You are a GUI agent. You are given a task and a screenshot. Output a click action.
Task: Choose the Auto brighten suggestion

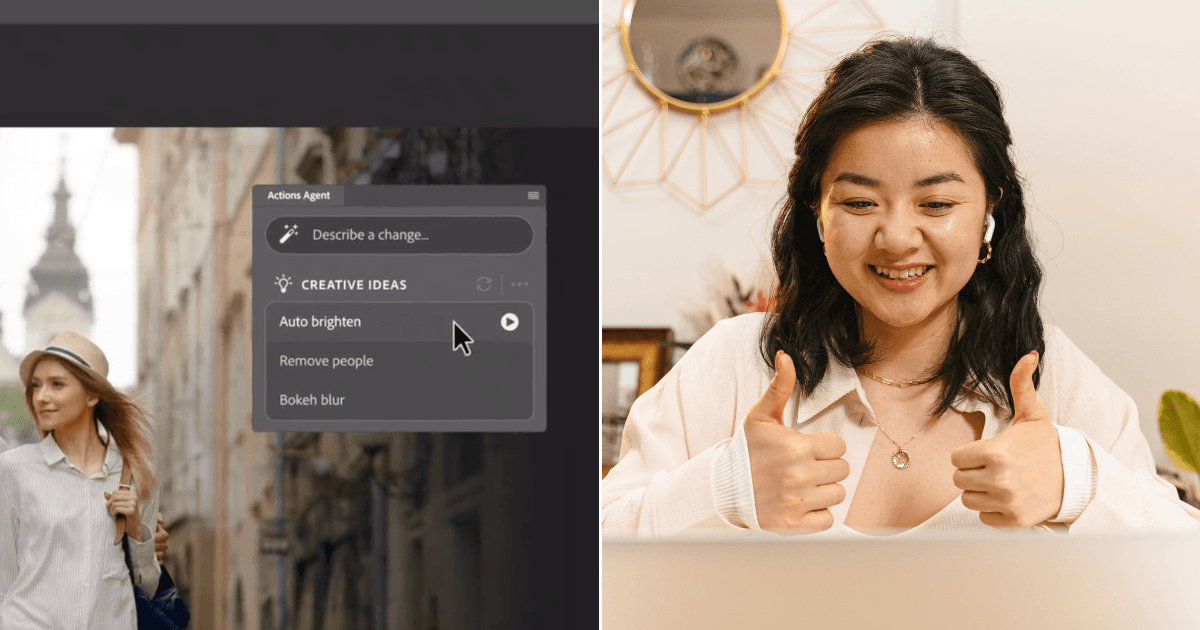tap(321, 322)
